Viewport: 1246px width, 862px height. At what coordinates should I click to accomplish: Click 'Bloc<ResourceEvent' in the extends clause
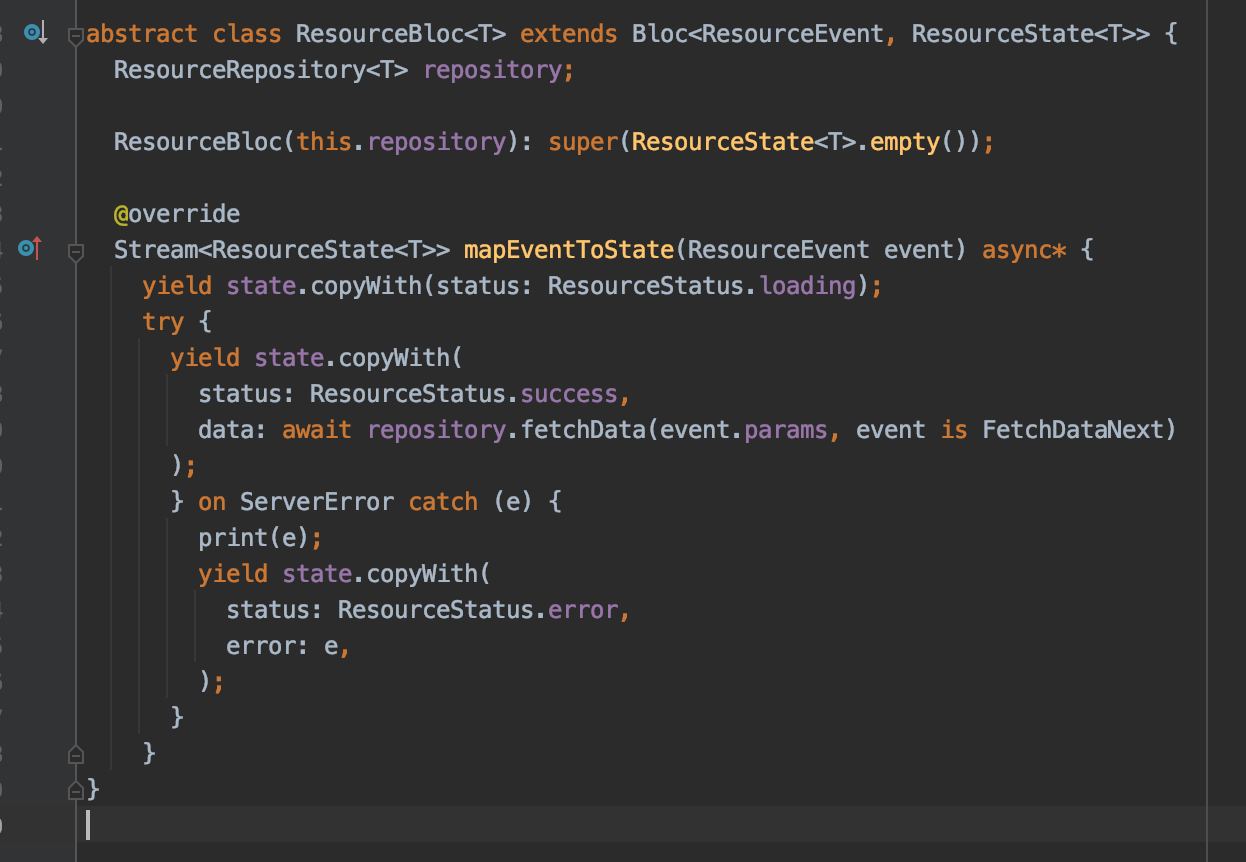[758, 34]
